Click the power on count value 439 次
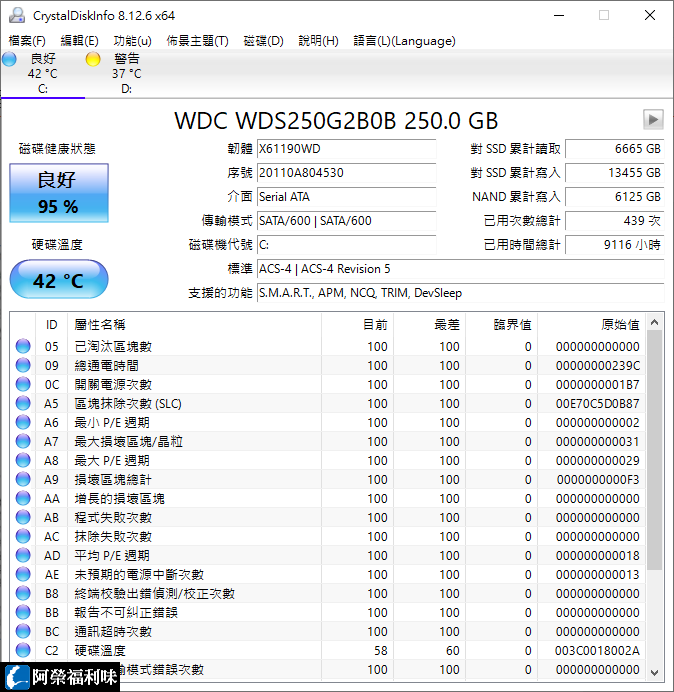The height and width of the screenshot is (692, 674). click(x=614, y=220)
